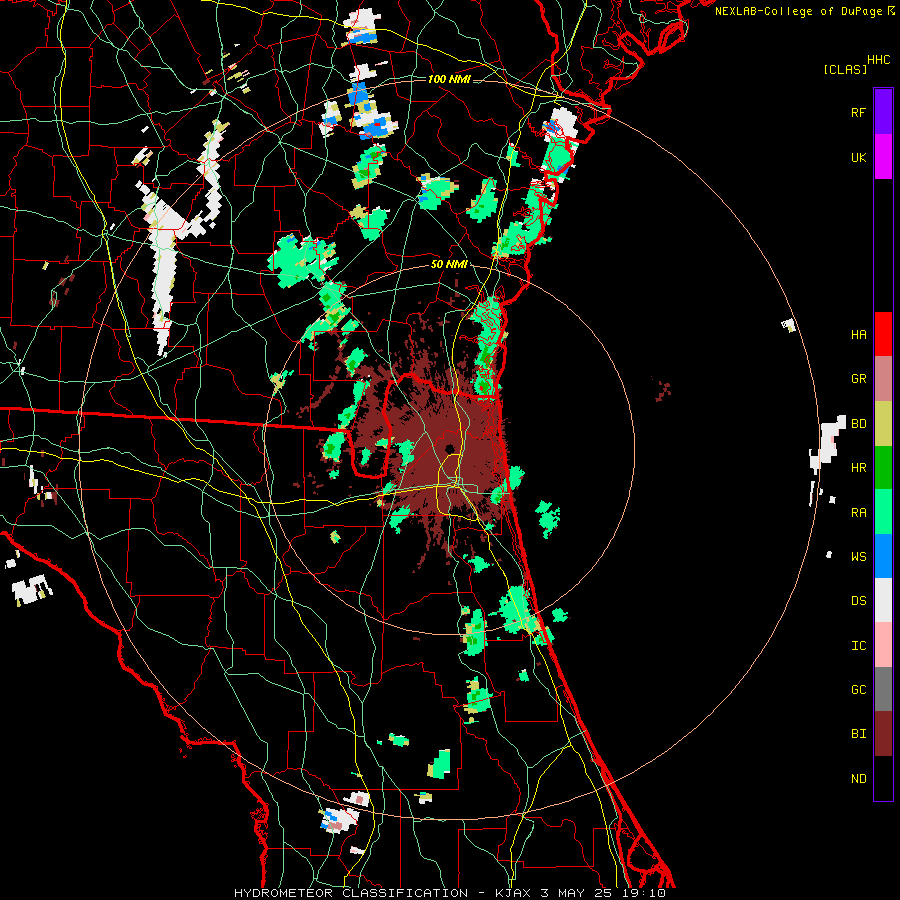Click the BD legend label
This screenshot has width=900, height=900.
click(858, 424)
